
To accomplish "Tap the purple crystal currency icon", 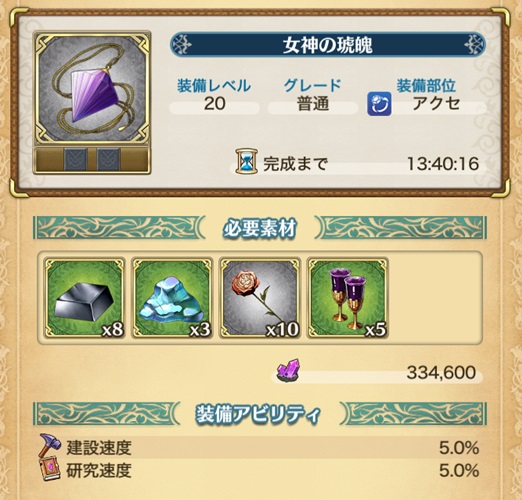I will [x=288, y=370].
